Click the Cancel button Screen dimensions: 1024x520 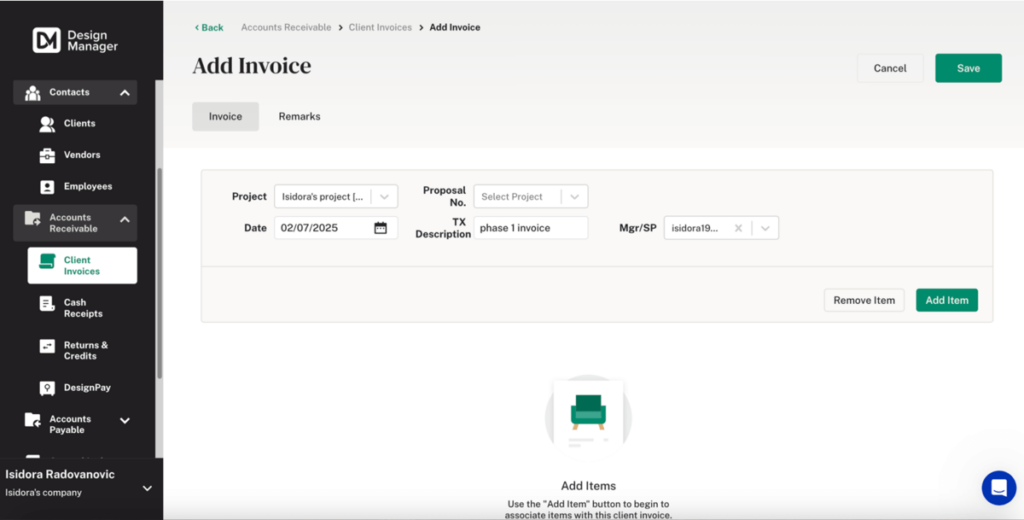[x=890, y=68]
